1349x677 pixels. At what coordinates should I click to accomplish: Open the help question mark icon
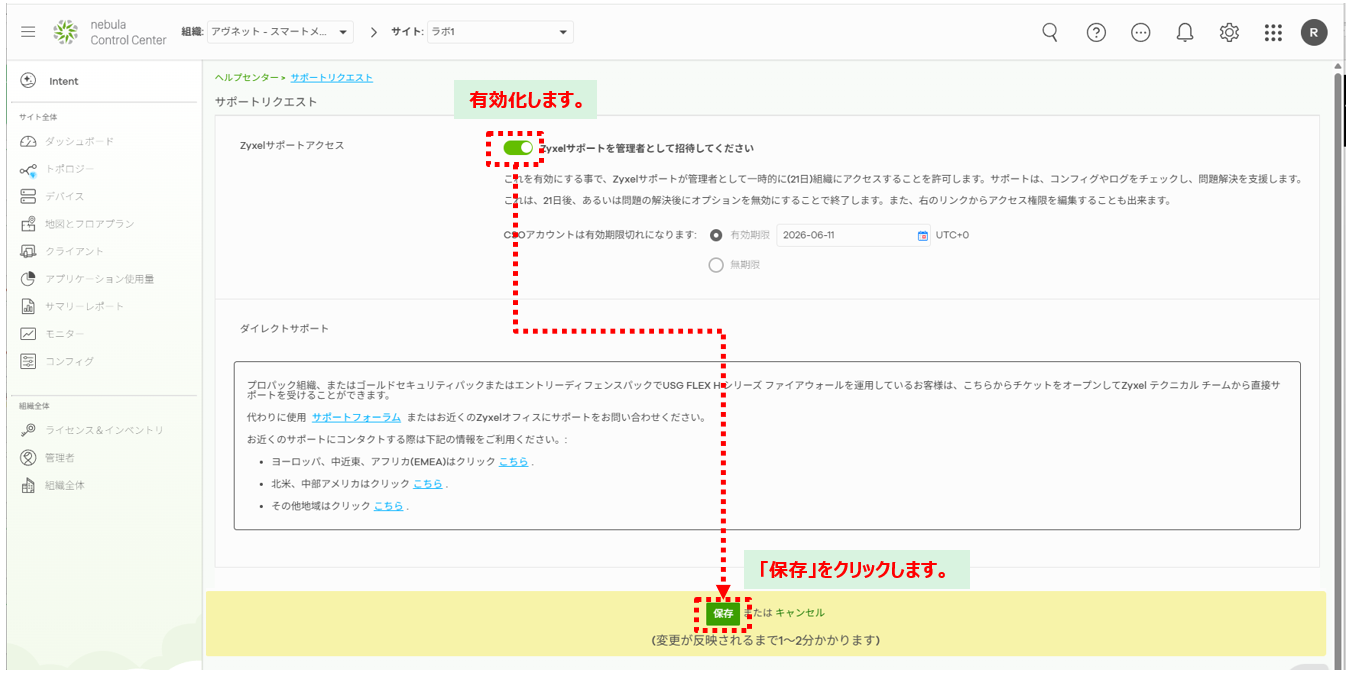pyautogui.click(x=1096, y=32)
